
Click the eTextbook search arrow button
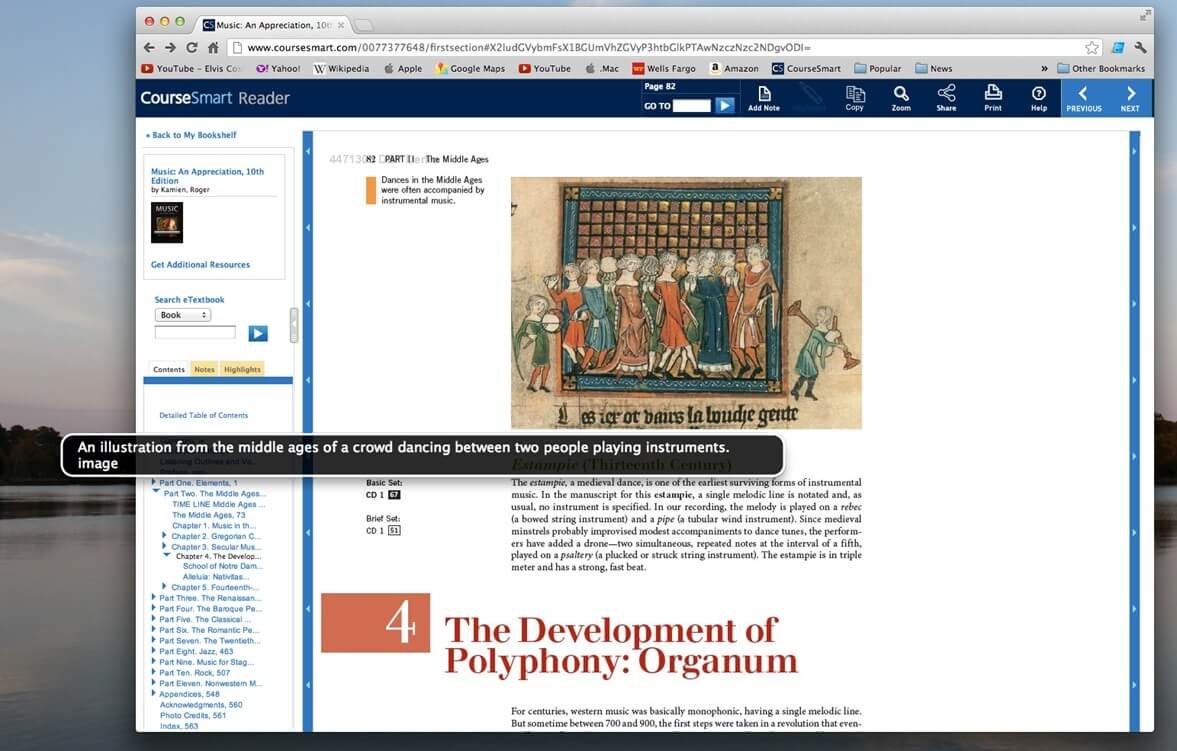[x=257, y=333]
